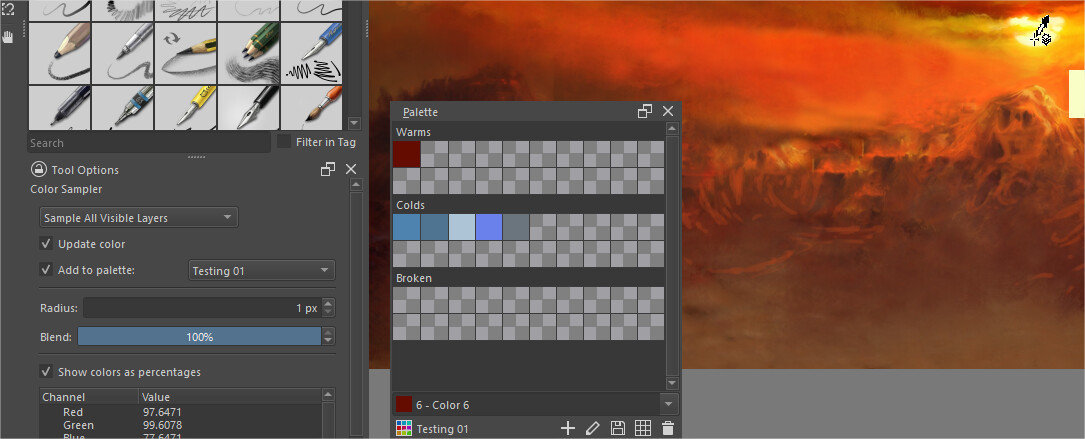This screenshot has width=1085, height=439.
Task: Click the trash can delete color icon
Action: [668, 428]
